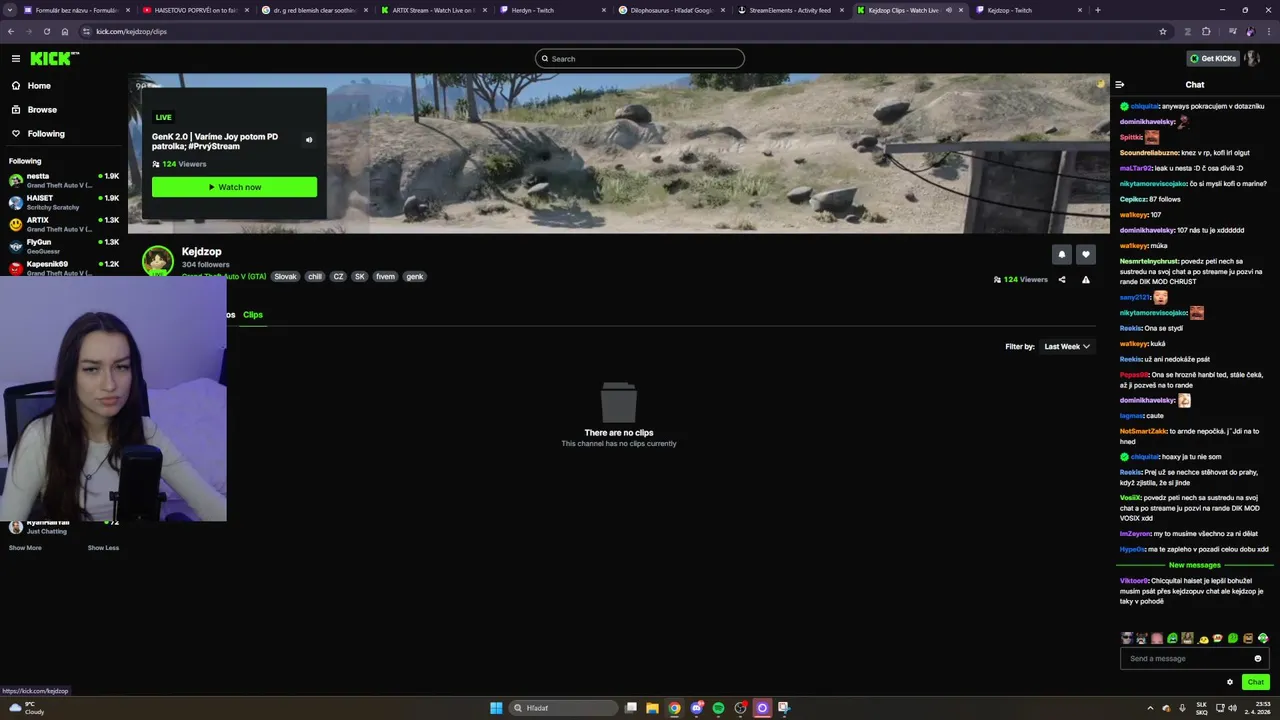
Task: Open Spotify from the taskbar
Action: pos(718,708)
